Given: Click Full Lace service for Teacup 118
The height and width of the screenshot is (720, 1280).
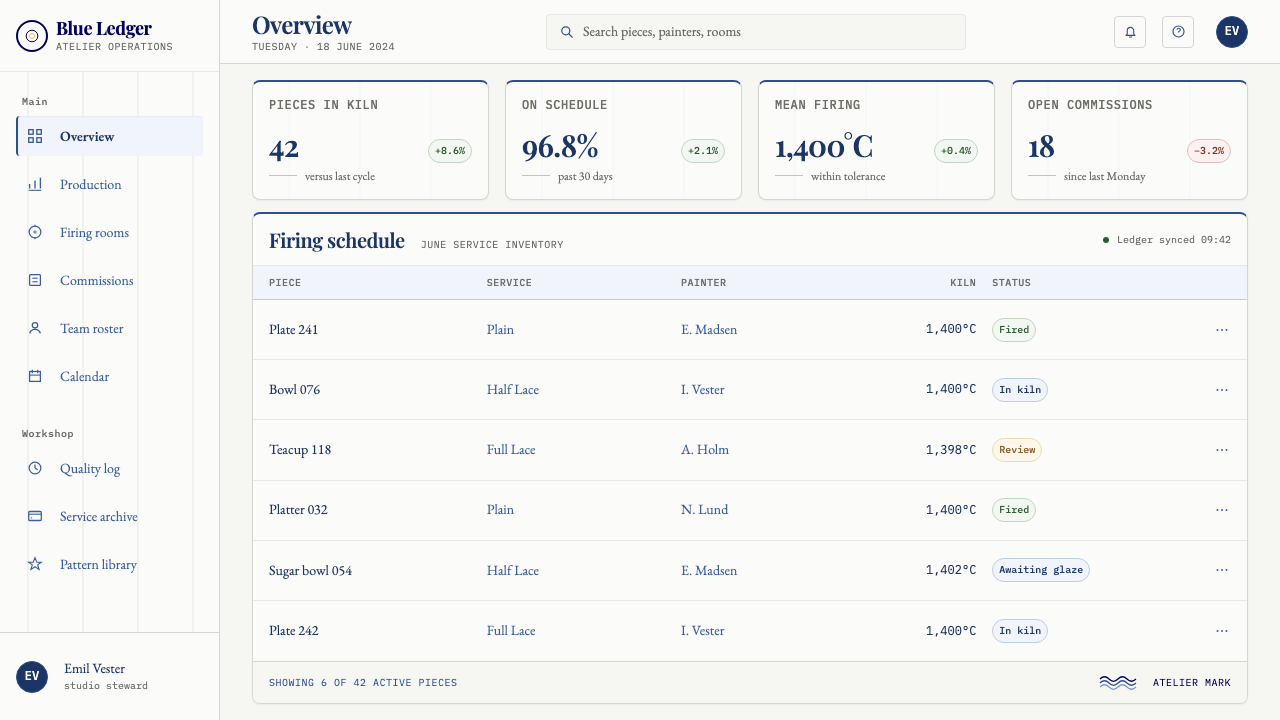Looking at the screenshot, I should 511,449.
